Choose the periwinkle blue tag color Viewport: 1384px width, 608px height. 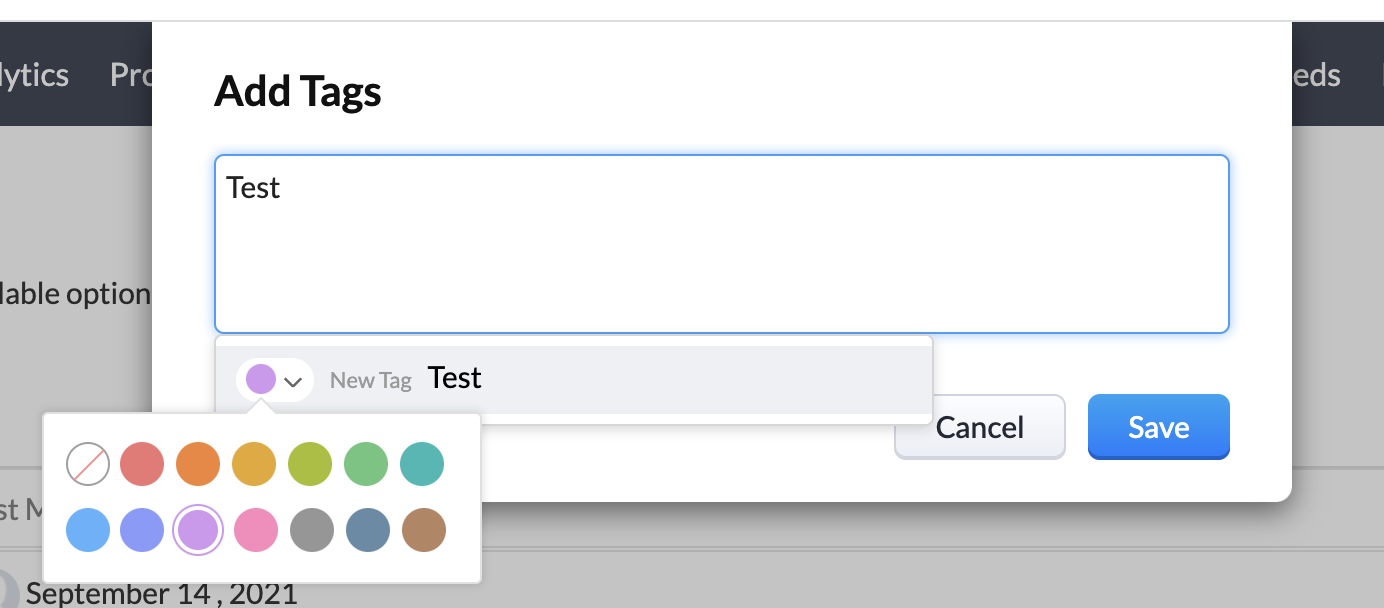(142, 530)
